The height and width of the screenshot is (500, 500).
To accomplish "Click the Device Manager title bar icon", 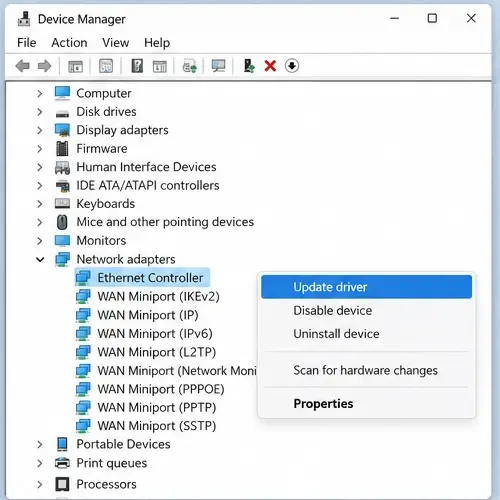I will point(24,19).
